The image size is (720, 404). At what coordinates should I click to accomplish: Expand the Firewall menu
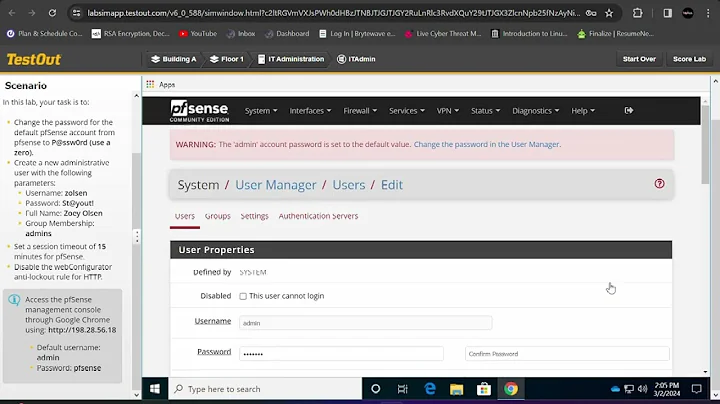click(360, 111)
